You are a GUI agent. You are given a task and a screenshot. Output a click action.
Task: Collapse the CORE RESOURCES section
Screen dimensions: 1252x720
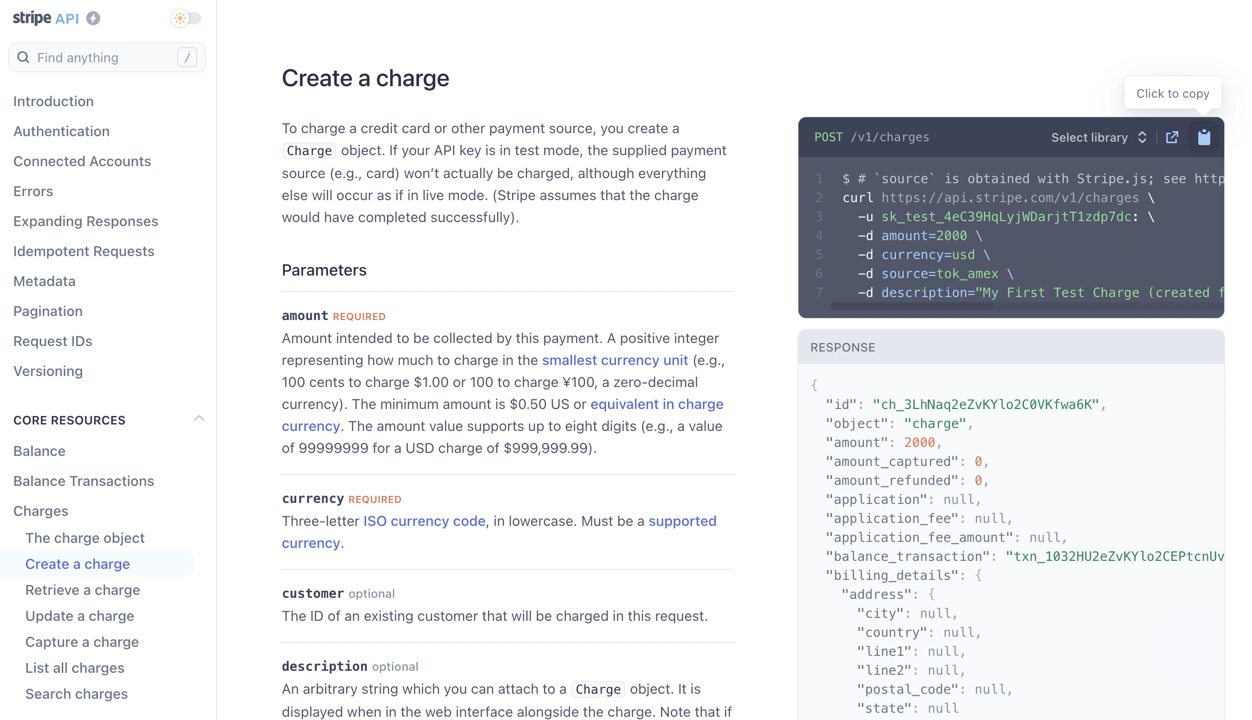[199, 418]
